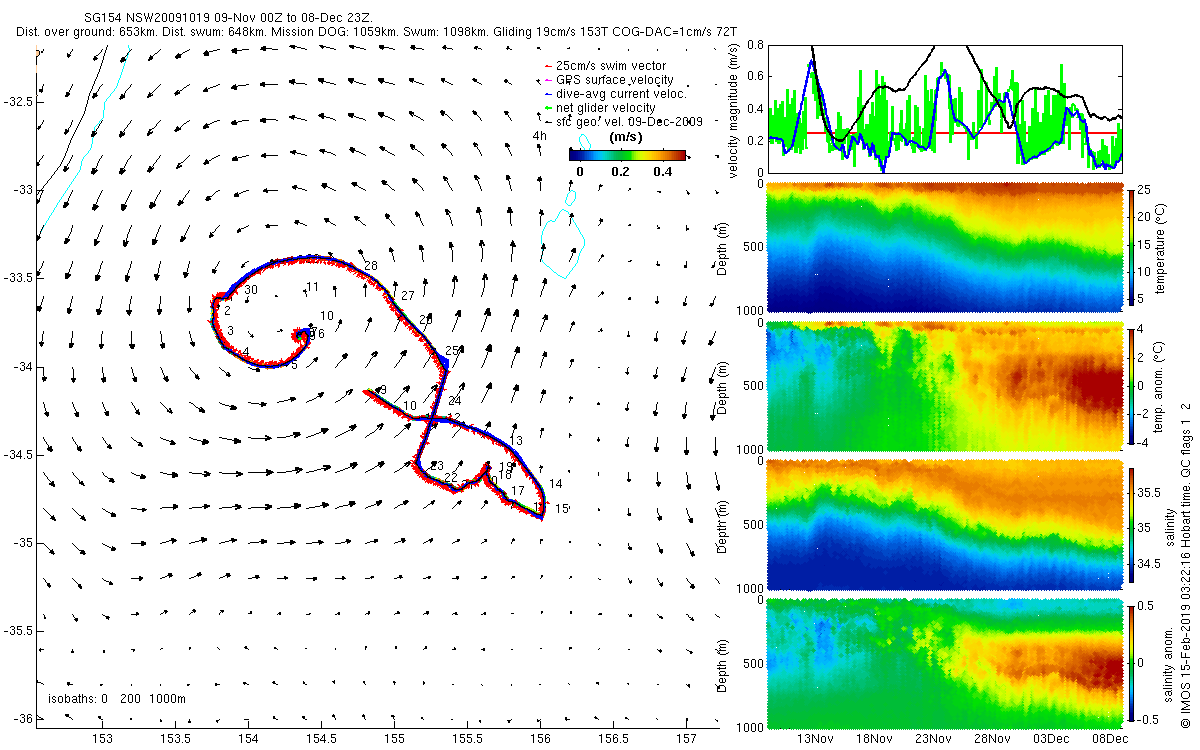This screenshot has height=750, width=1200.
Task: Click the longitude tick label 156.5
Action: (613, 739)
